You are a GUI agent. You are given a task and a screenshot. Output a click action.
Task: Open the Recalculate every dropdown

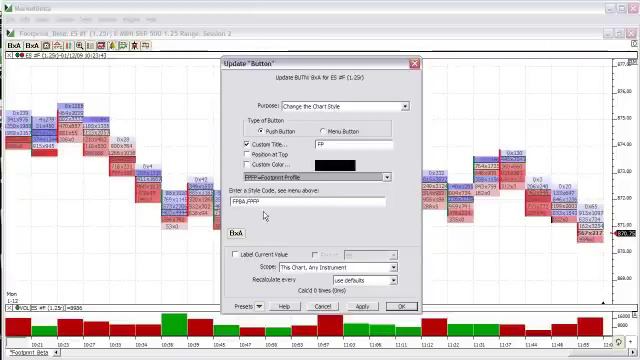(393, 280)
